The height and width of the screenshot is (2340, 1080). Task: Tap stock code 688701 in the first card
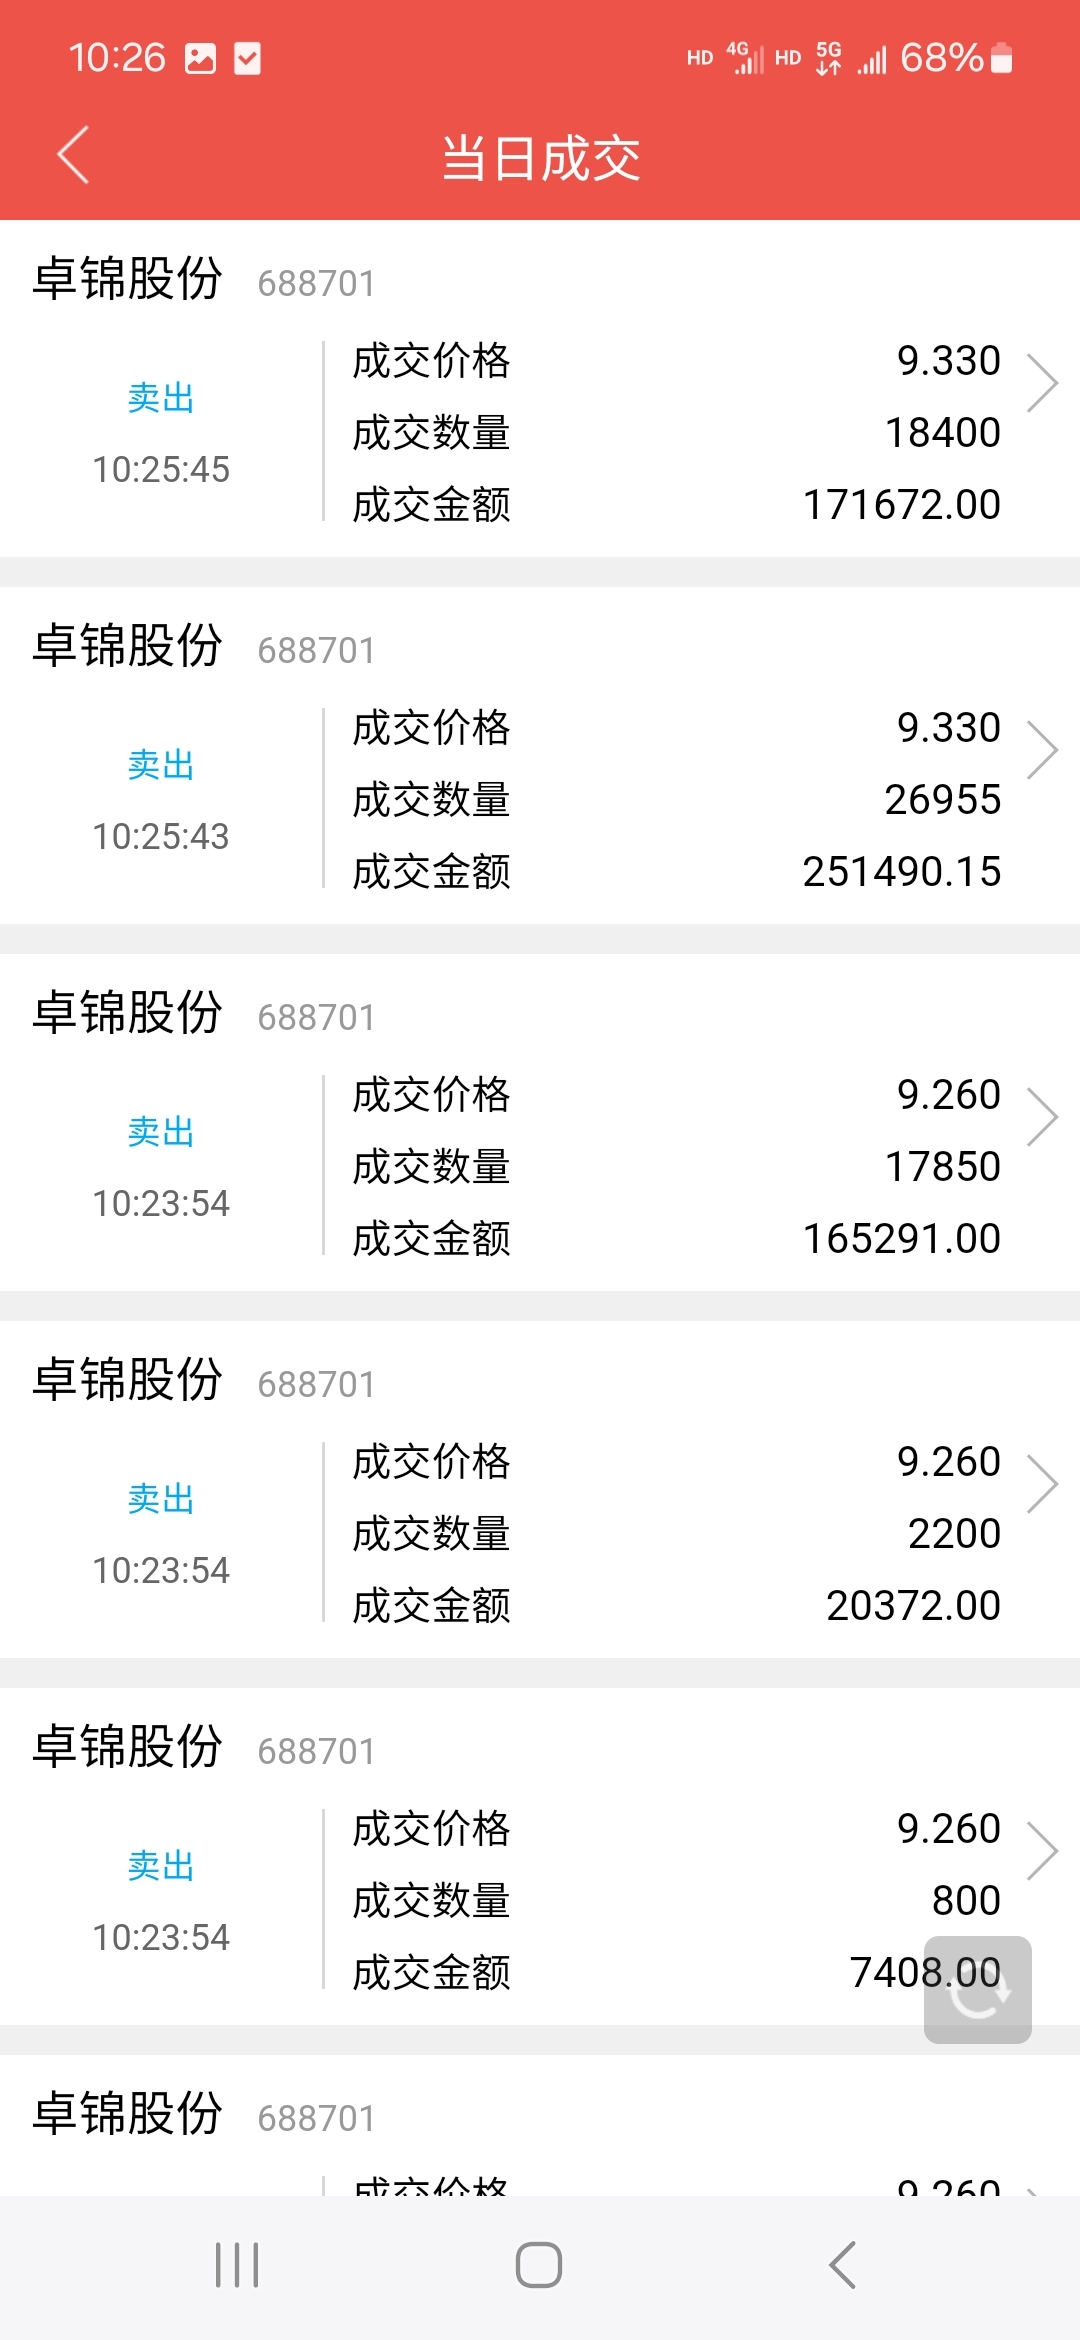click(x=316, y=283)
